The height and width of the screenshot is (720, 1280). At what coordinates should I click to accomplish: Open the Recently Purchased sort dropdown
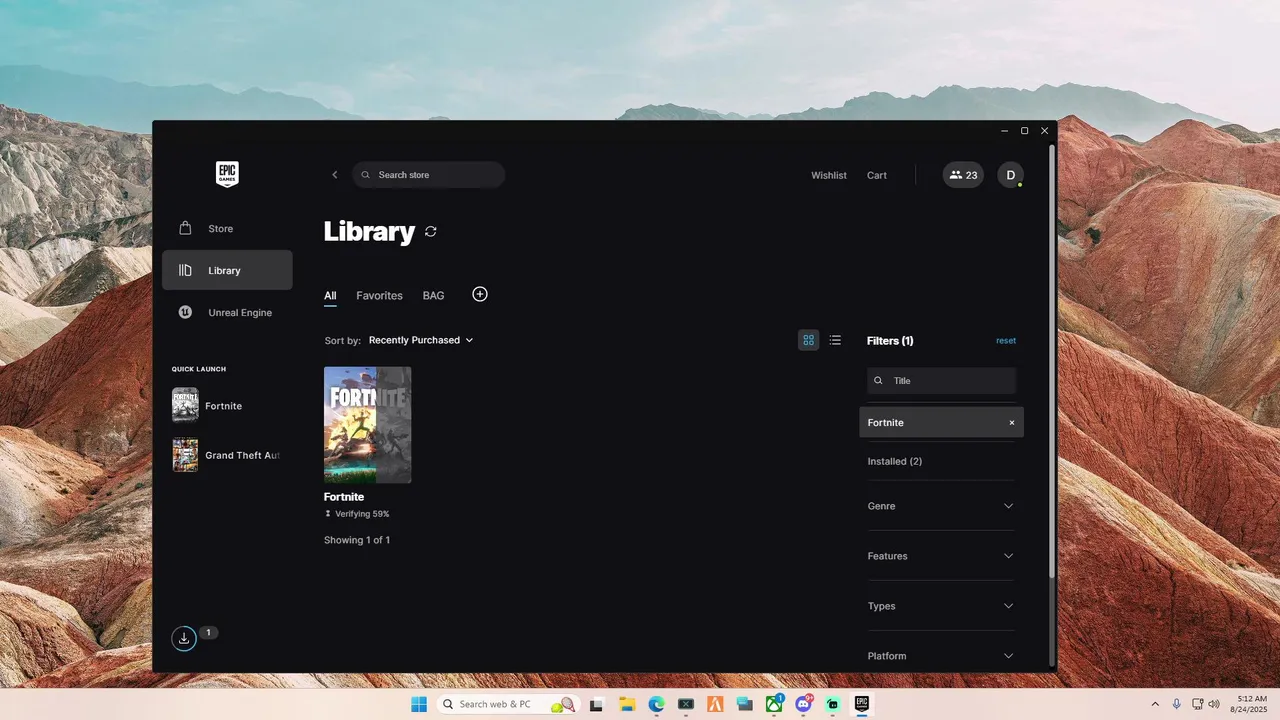pos(421,340)
